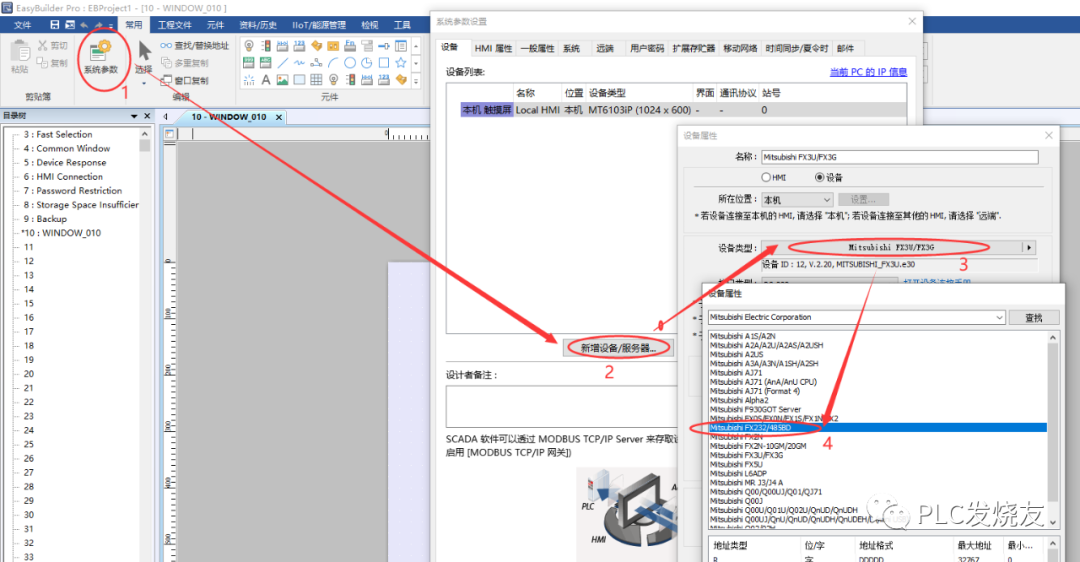
Task: Expand the component gallery more arrow
Action: (x=416, y=80)
